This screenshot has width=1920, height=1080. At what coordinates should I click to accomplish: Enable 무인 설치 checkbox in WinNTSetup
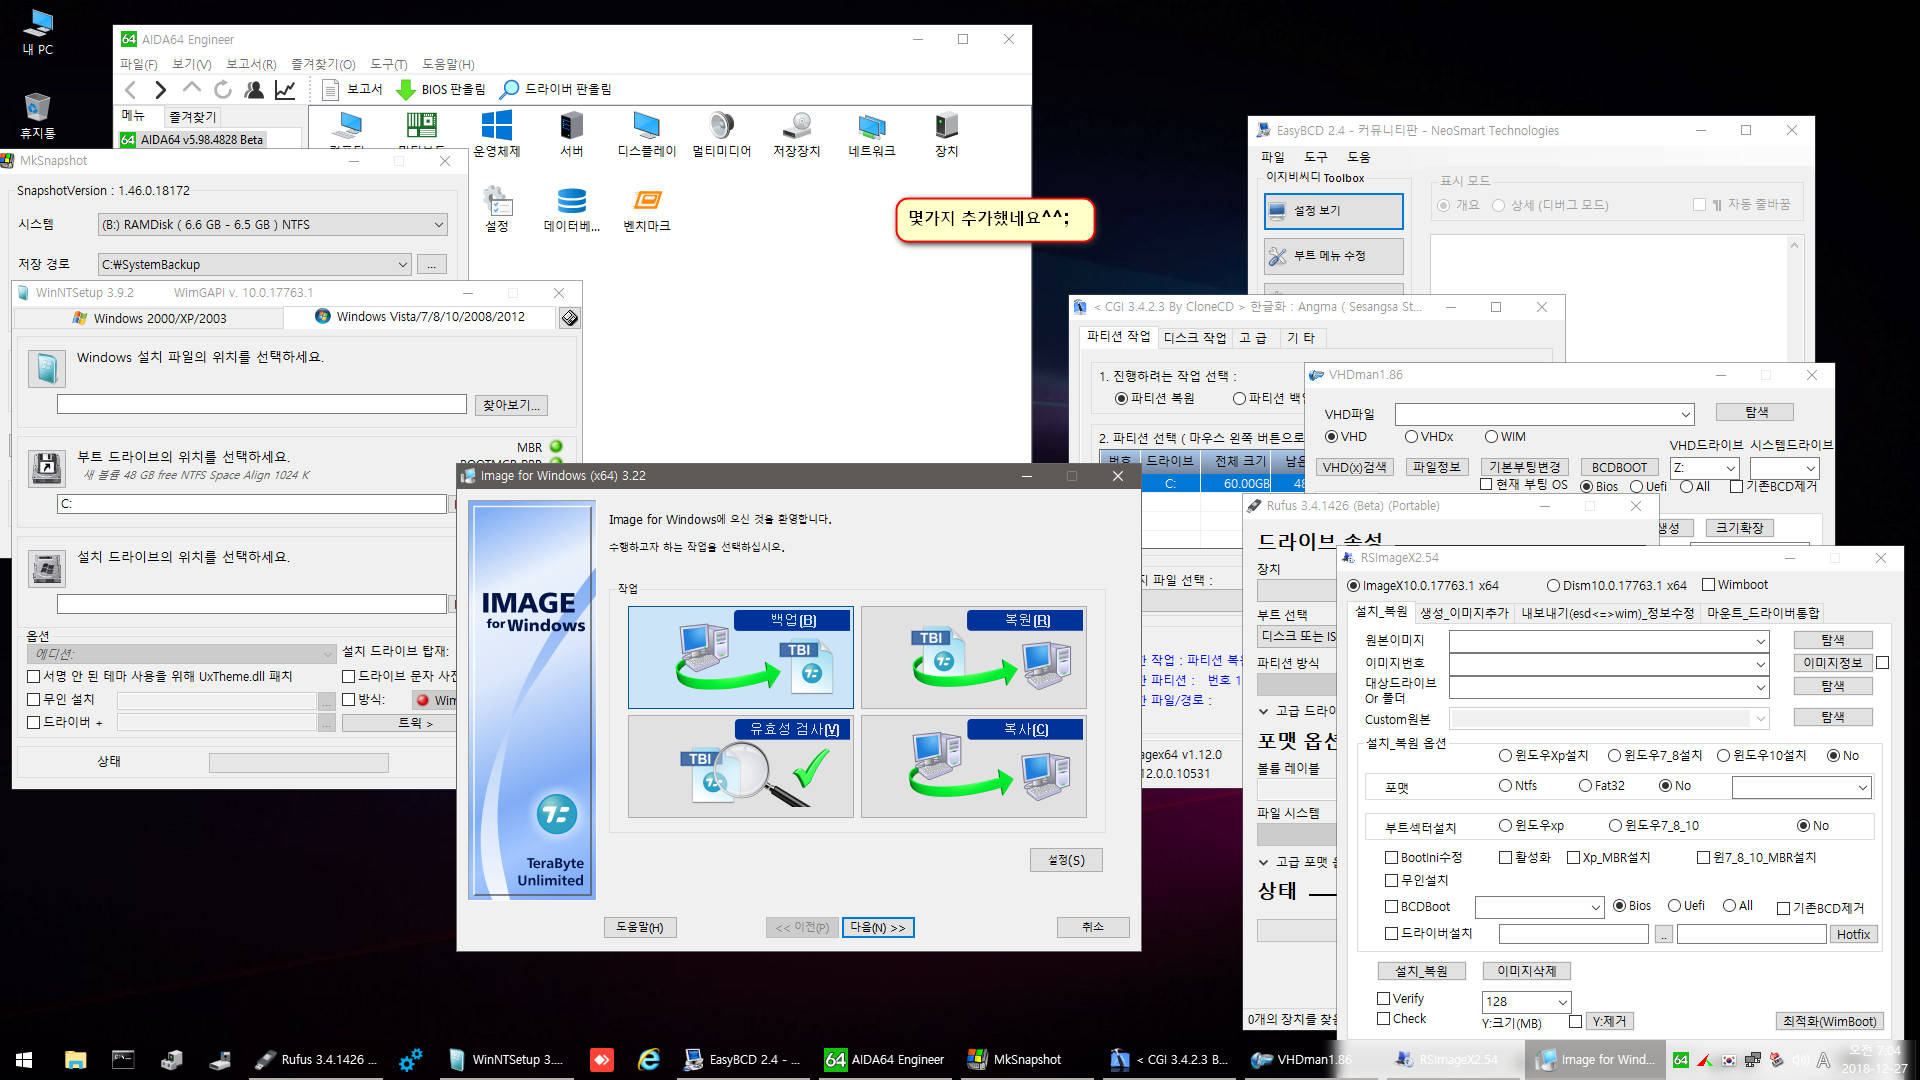coord(60,700)
